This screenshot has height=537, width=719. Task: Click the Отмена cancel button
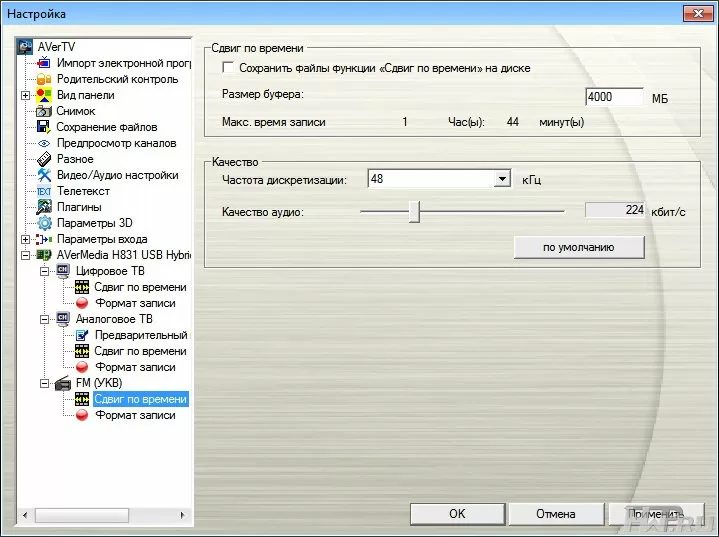pyautogui.click(x=555, y=514)
